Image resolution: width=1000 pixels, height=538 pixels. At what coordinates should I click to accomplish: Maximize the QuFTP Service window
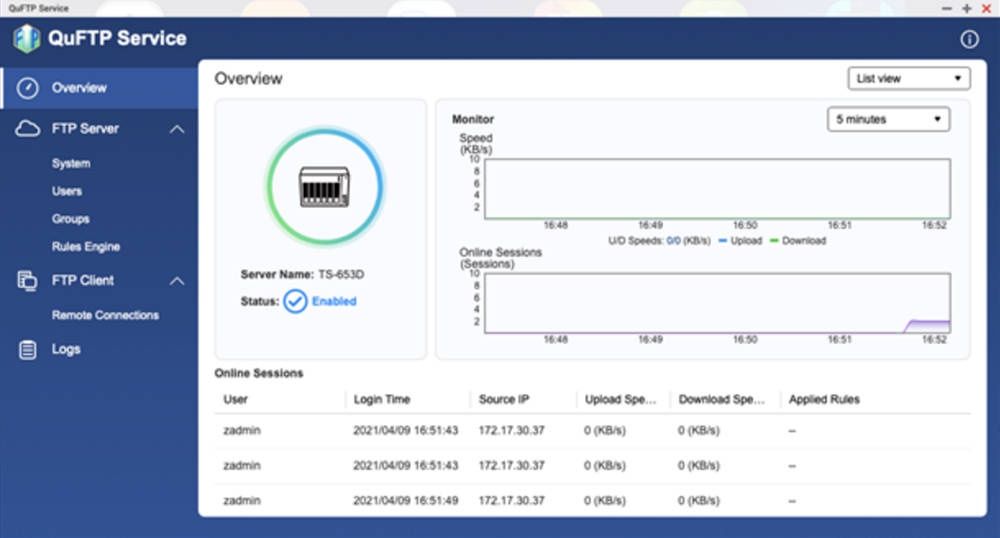967,8
